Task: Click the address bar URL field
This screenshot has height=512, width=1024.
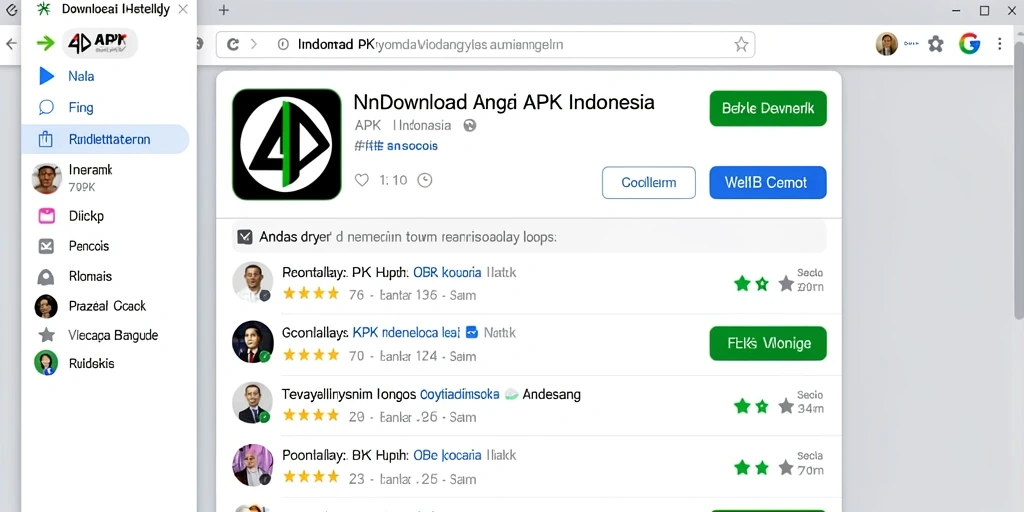Action: 485,44
